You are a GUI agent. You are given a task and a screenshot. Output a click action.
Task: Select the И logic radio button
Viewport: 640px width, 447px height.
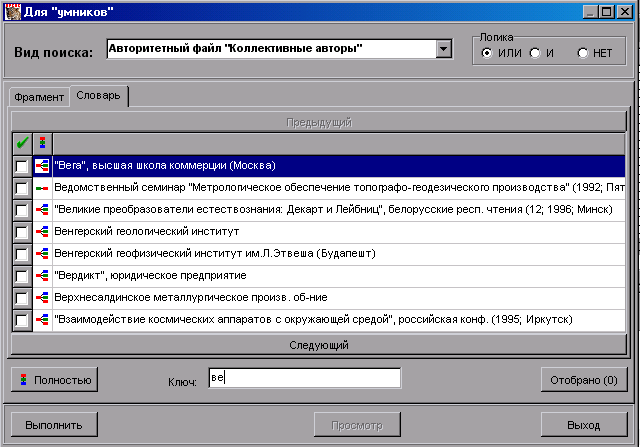click(535, 53)
